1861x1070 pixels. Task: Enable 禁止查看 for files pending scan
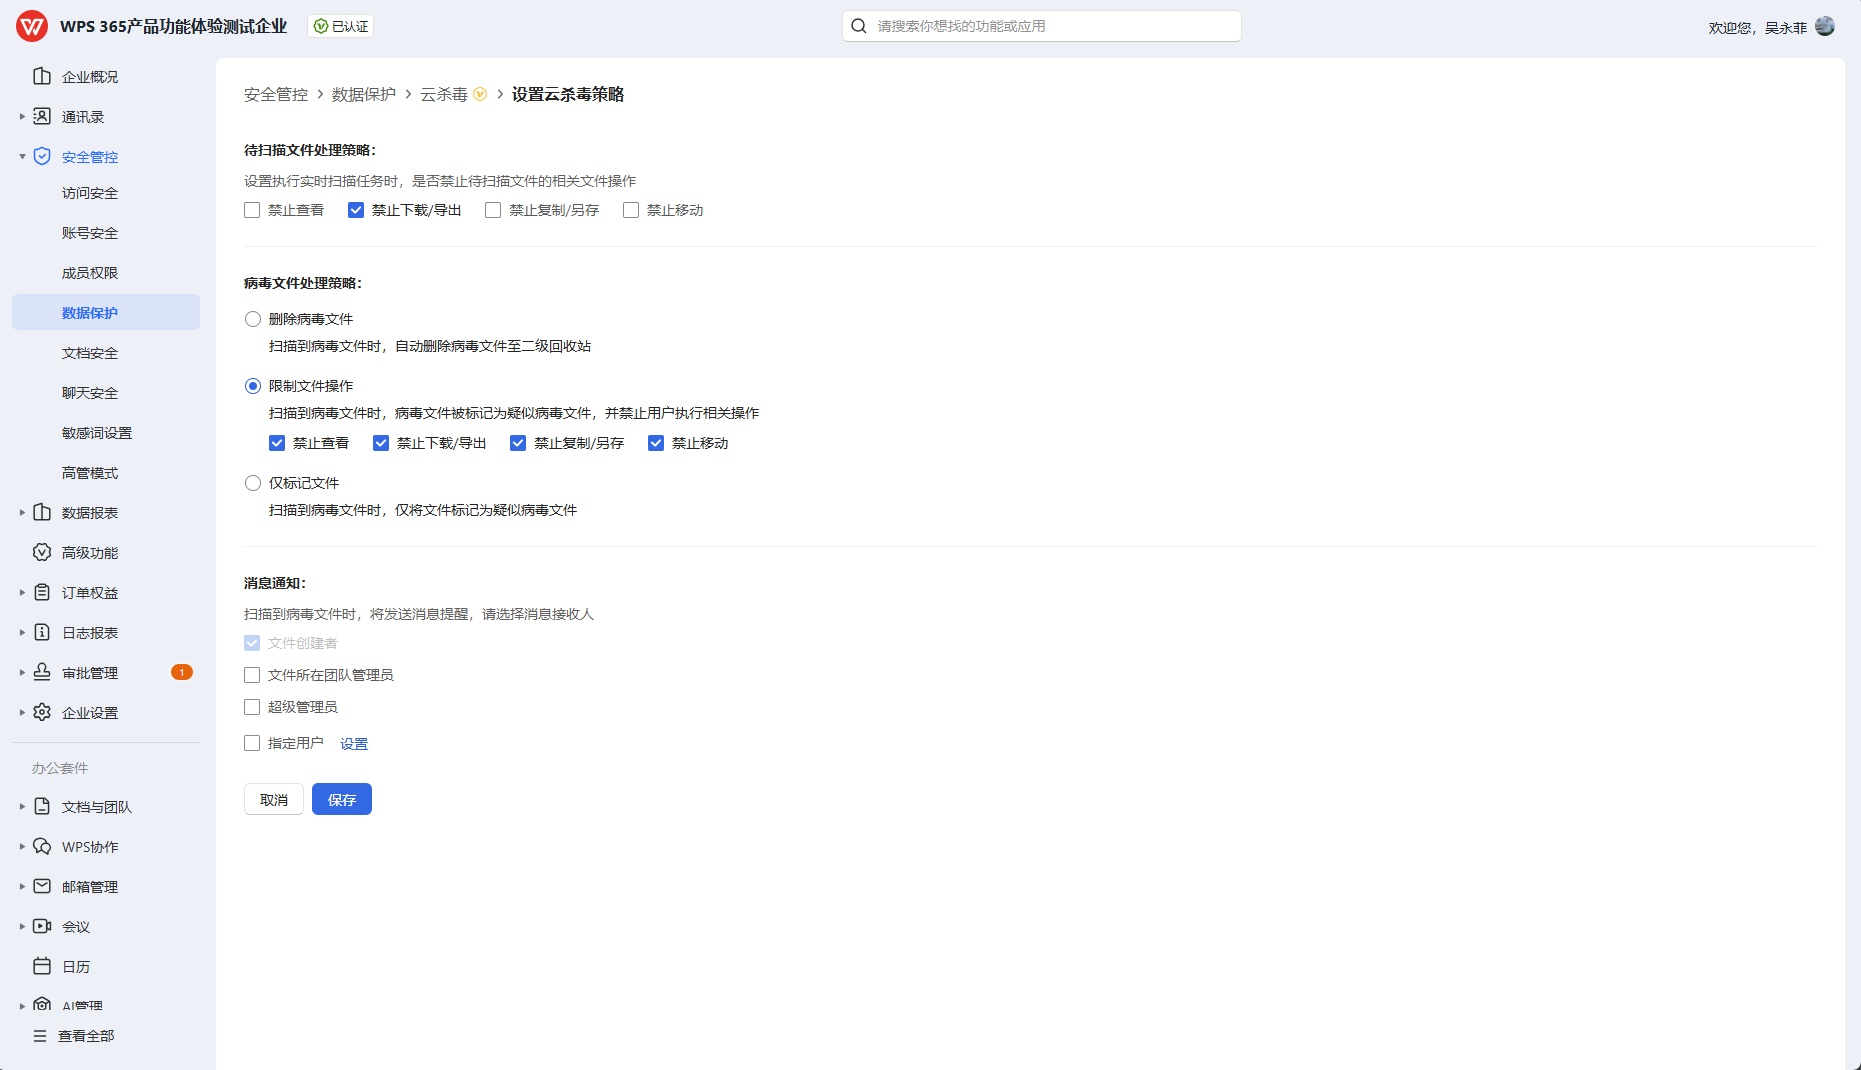[x=252, y=211]
